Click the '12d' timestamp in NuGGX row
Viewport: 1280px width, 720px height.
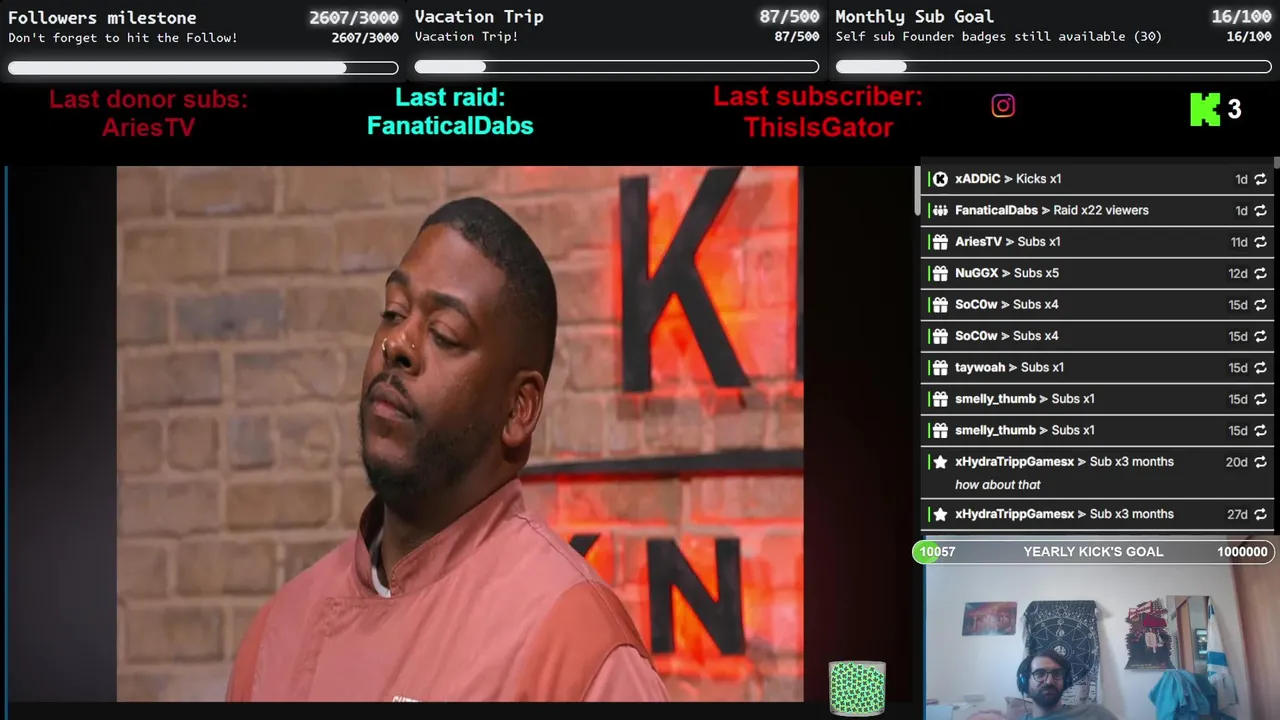[1238, 273]
